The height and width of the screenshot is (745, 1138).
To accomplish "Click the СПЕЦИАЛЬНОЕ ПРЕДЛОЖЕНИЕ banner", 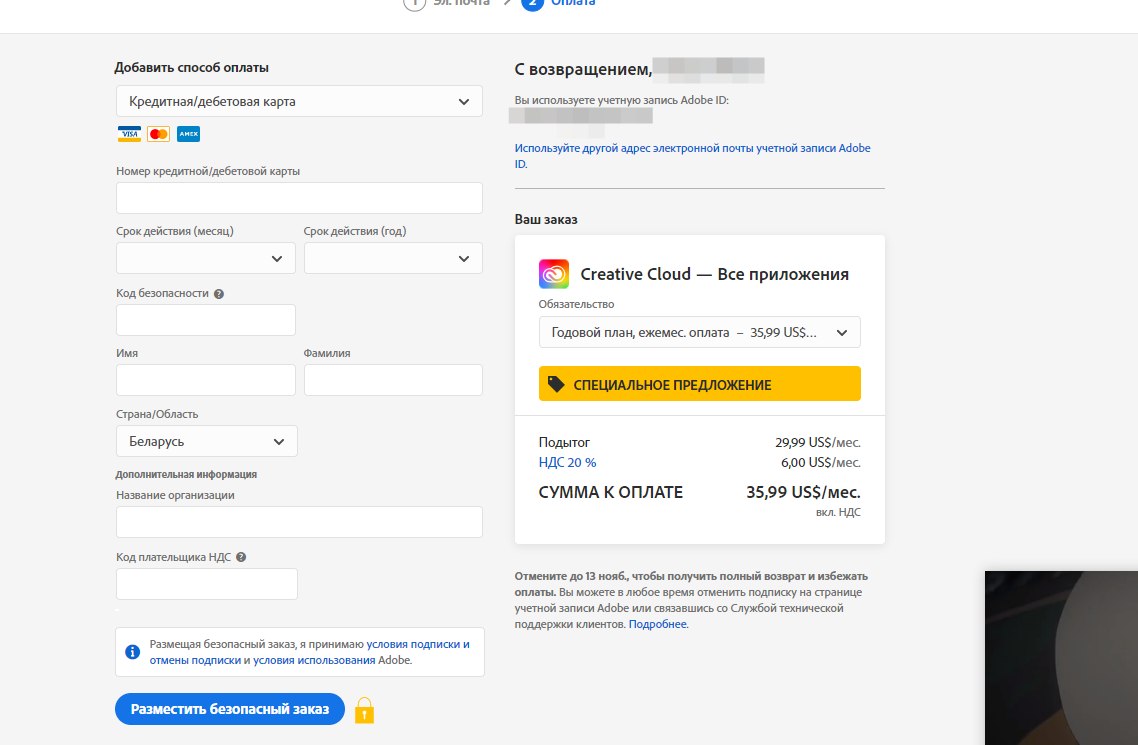I will (x=700, y=384).
